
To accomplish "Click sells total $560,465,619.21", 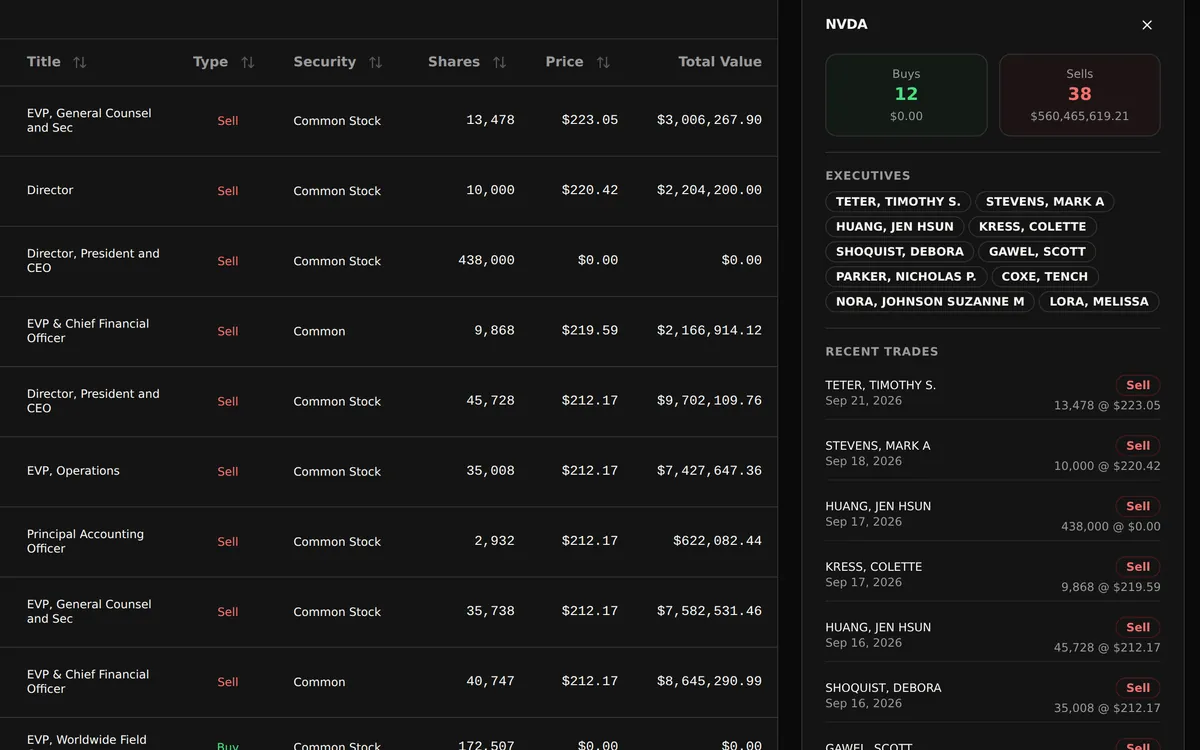I will (x=1080, y=116).
